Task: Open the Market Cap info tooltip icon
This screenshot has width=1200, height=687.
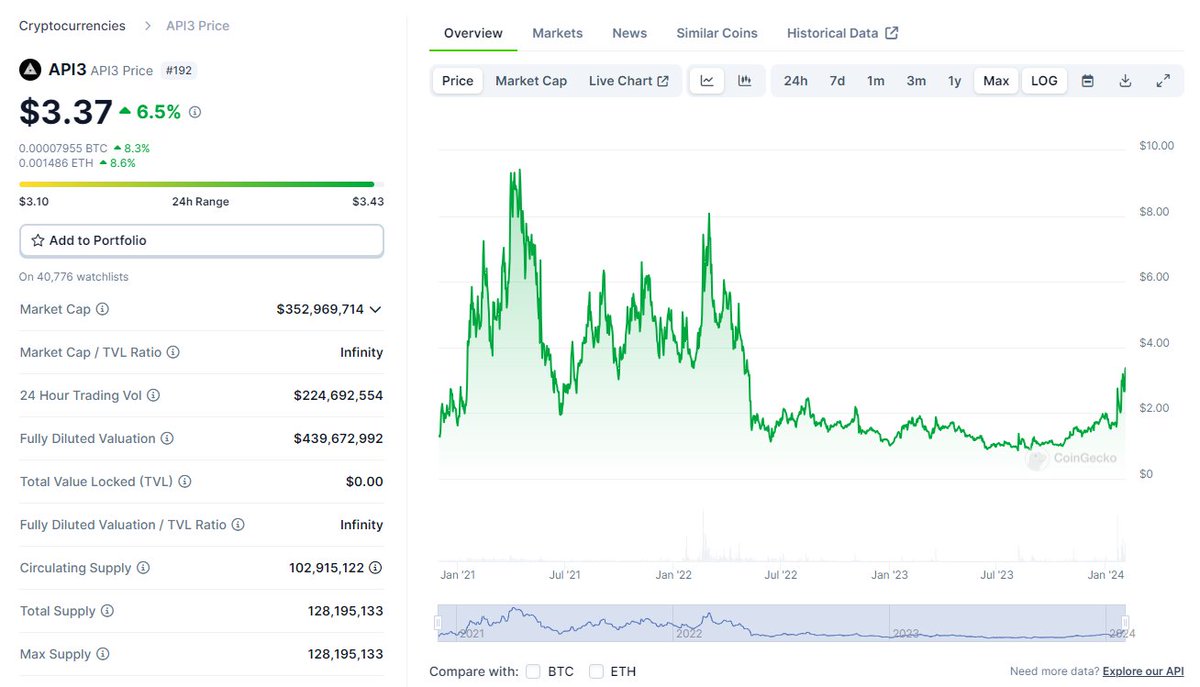Action: [x=102, y=310]
